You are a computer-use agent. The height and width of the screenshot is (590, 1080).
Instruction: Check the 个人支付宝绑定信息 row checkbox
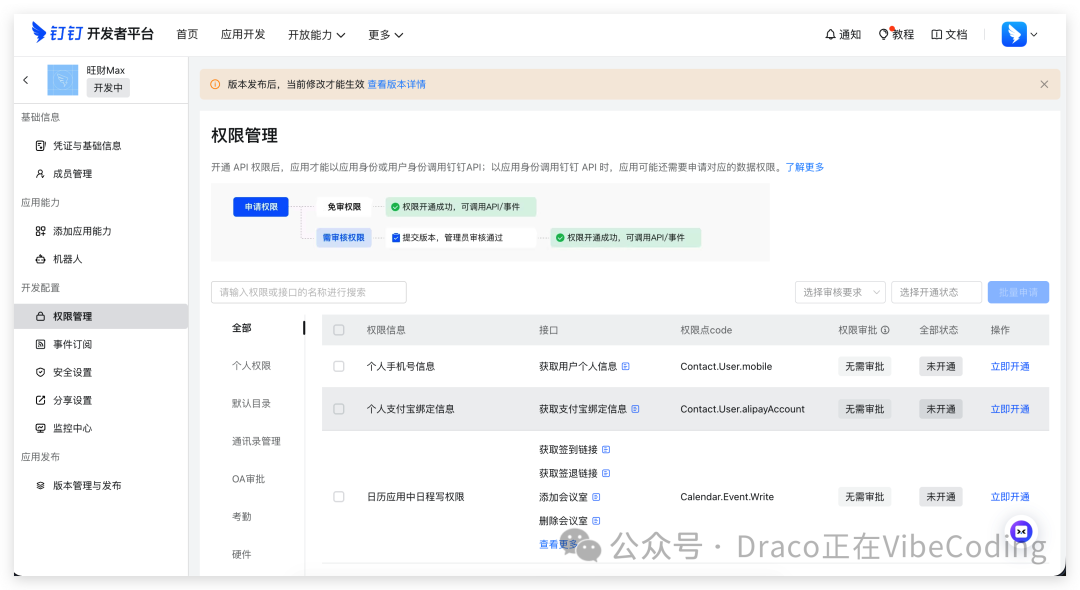pyautogui.click(x=339, y=408)
